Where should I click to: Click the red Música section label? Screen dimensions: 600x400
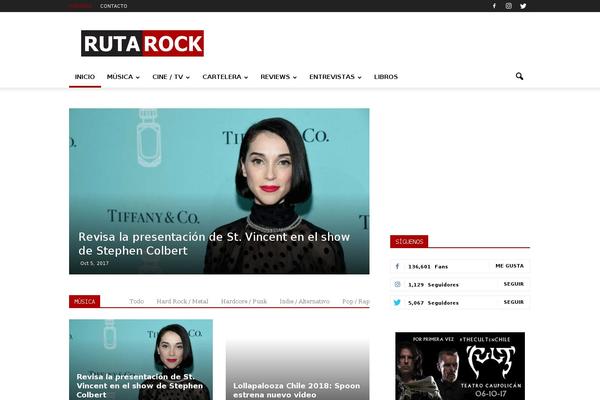pos(85,302)
